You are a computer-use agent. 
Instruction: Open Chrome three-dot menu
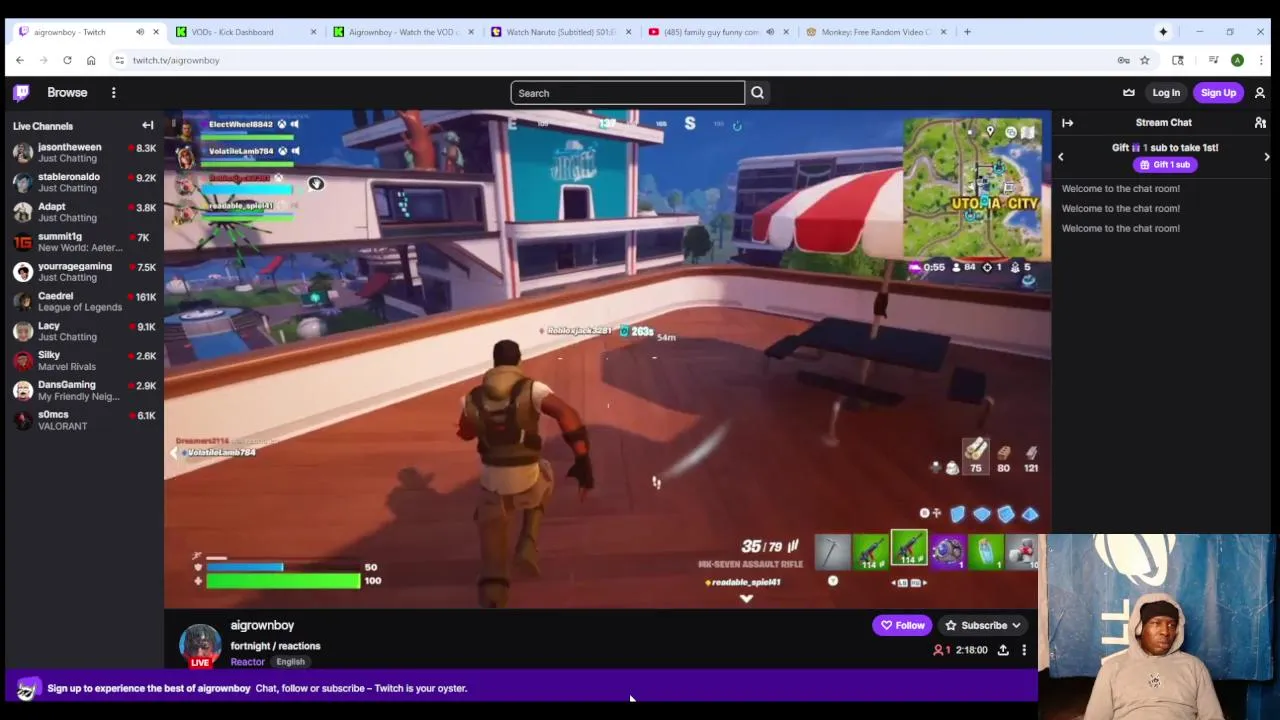click(x=1261, y=60)
